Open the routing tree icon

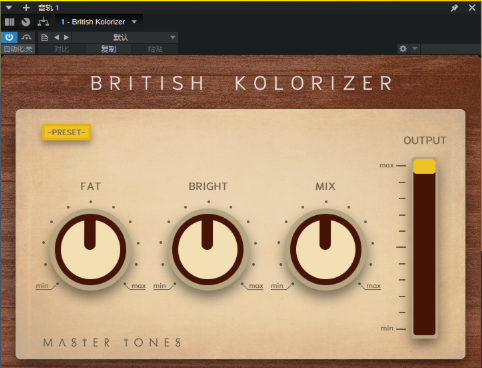click(43, 22)
